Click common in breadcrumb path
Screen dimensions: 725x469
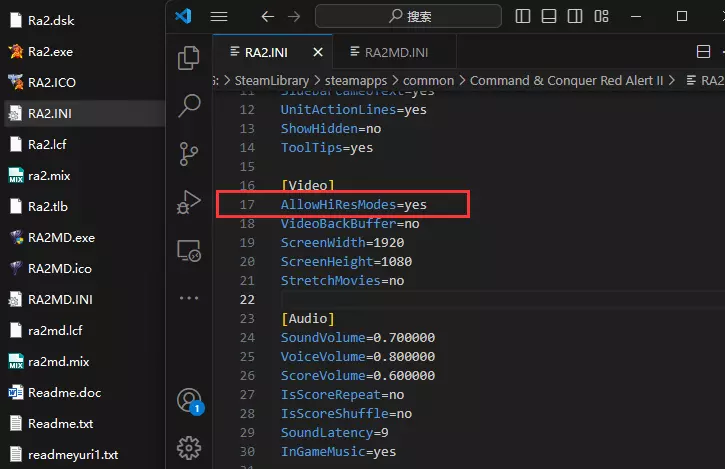428,80
